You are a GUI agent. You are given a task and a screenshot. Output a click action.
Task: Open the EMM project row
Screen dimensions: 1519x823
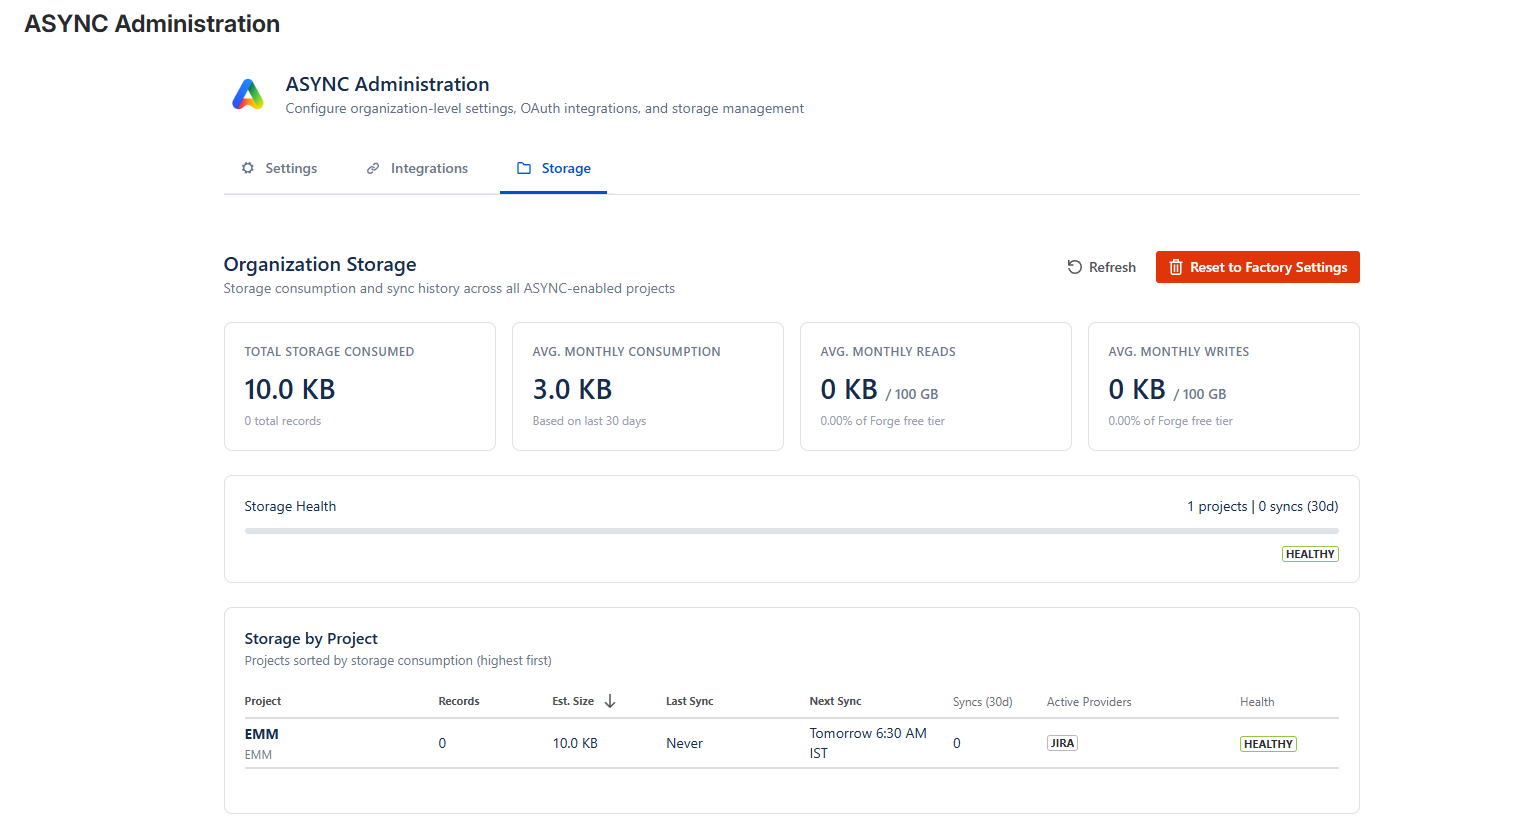(x=262, y=734)
